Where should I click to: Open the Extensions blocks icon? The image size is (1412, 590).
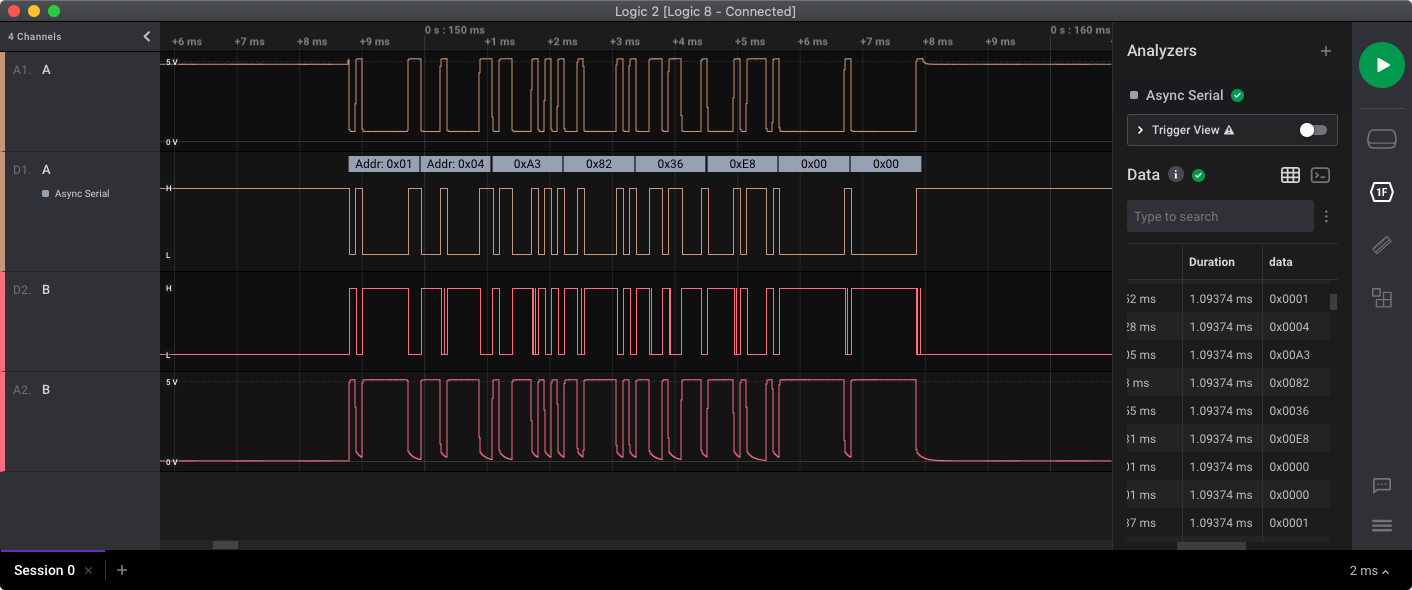coord(1381,297)
